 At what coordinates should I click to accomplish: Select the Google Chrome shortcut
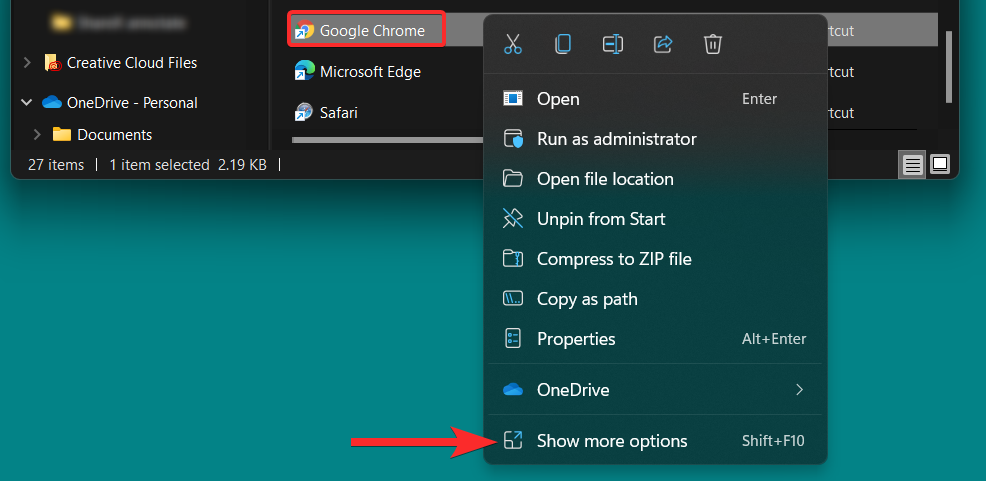click(x=371, y=30)
